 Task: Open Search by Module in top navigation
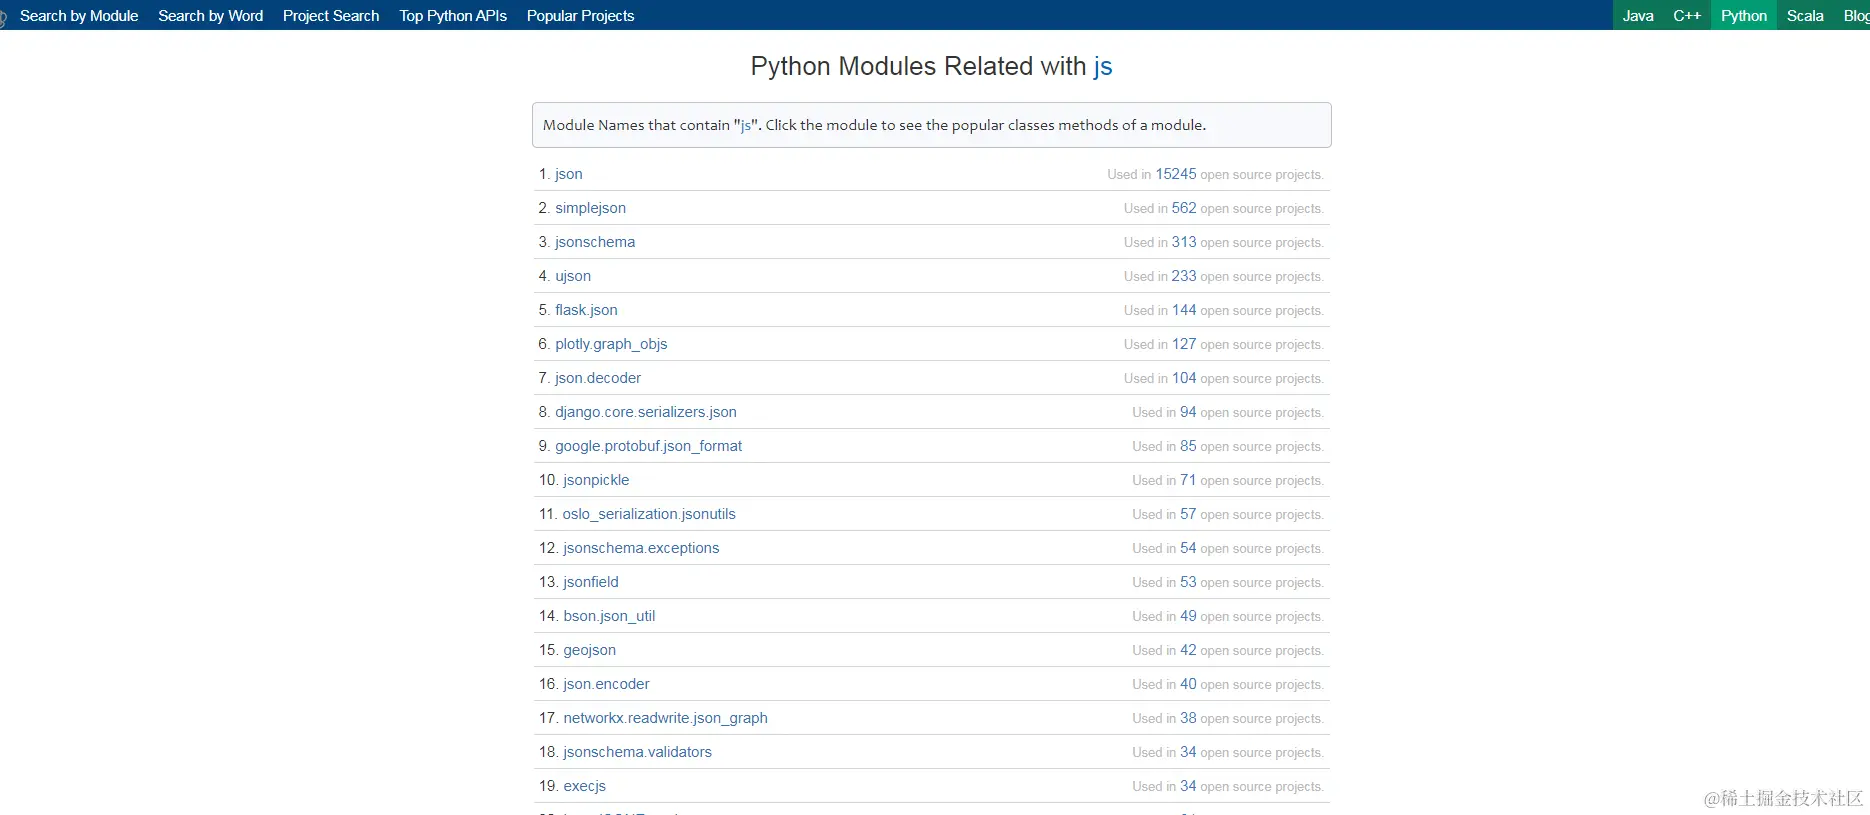coord(79,16)
